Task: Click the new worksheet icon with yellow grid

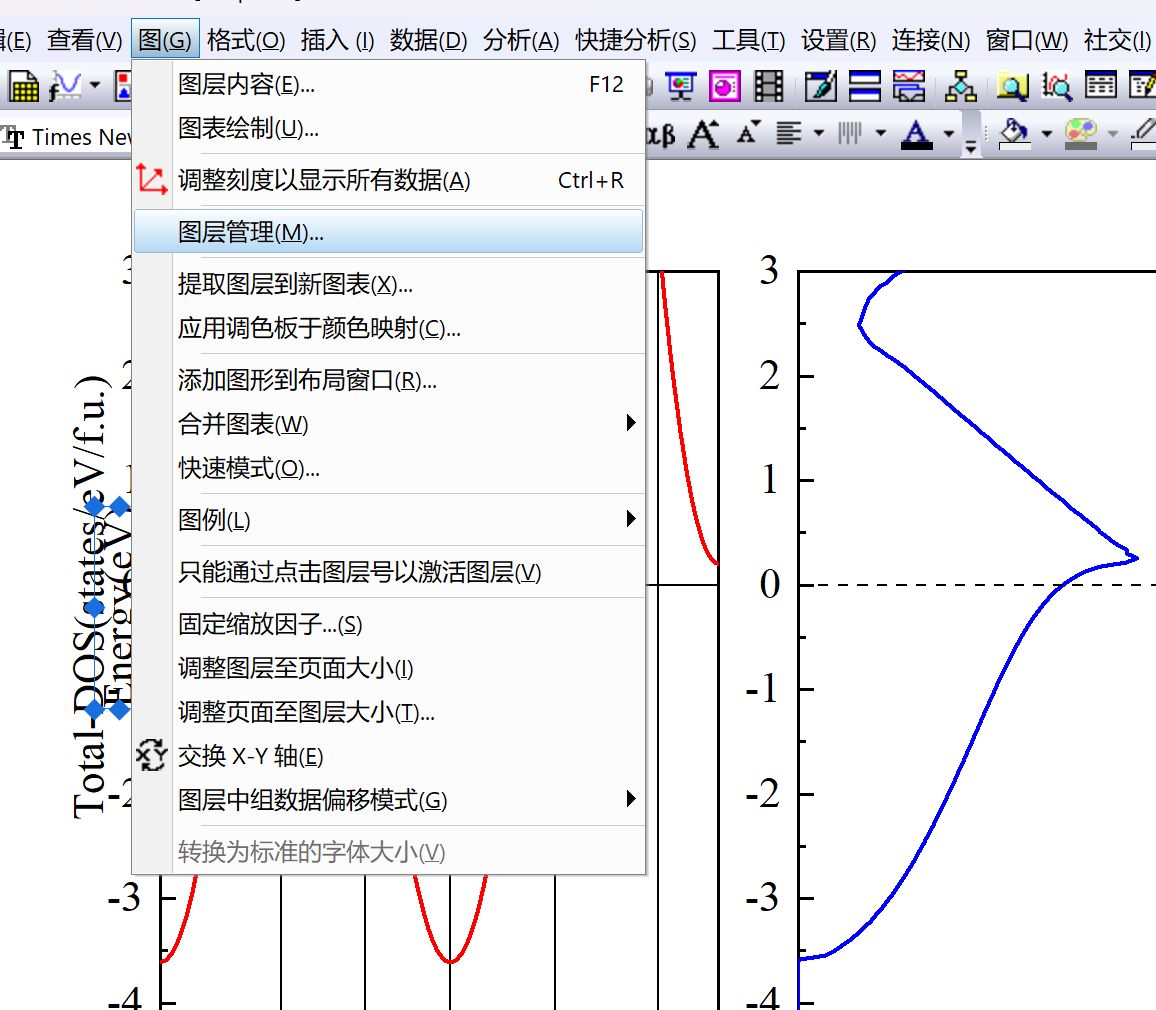Action: [x=23, y=86]
